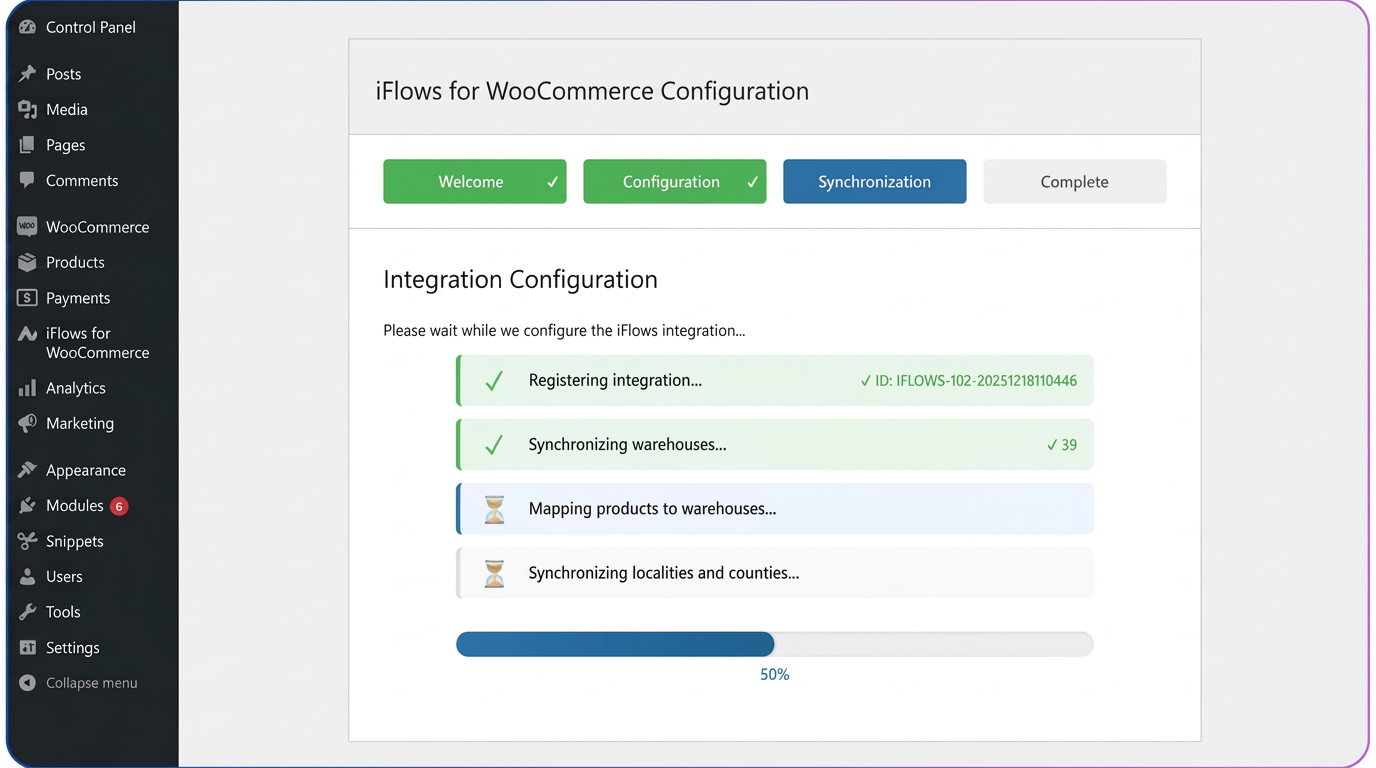Click 'Synchronizing localities and counties...' text
The height and width of the screenshot is (768, 1376).
pyautogui.click(x=663, y=573)
